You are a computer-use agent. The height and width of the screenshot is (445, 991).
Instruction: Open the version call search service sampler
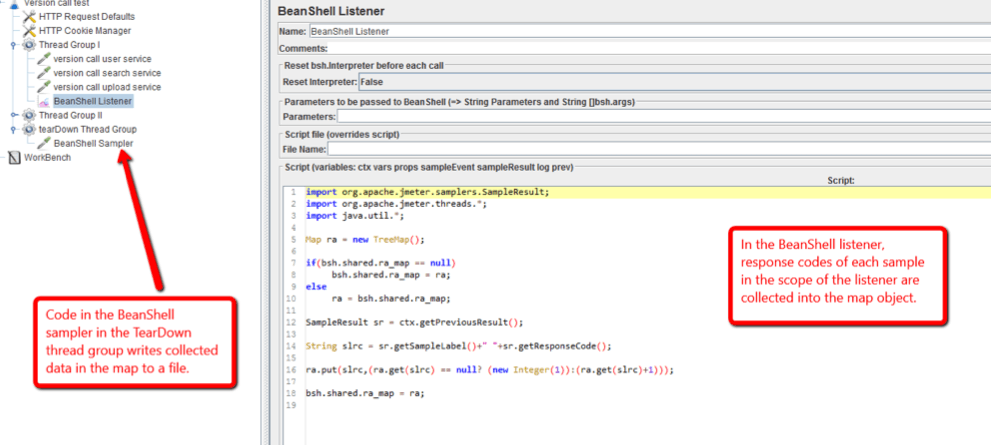[107, 73]
